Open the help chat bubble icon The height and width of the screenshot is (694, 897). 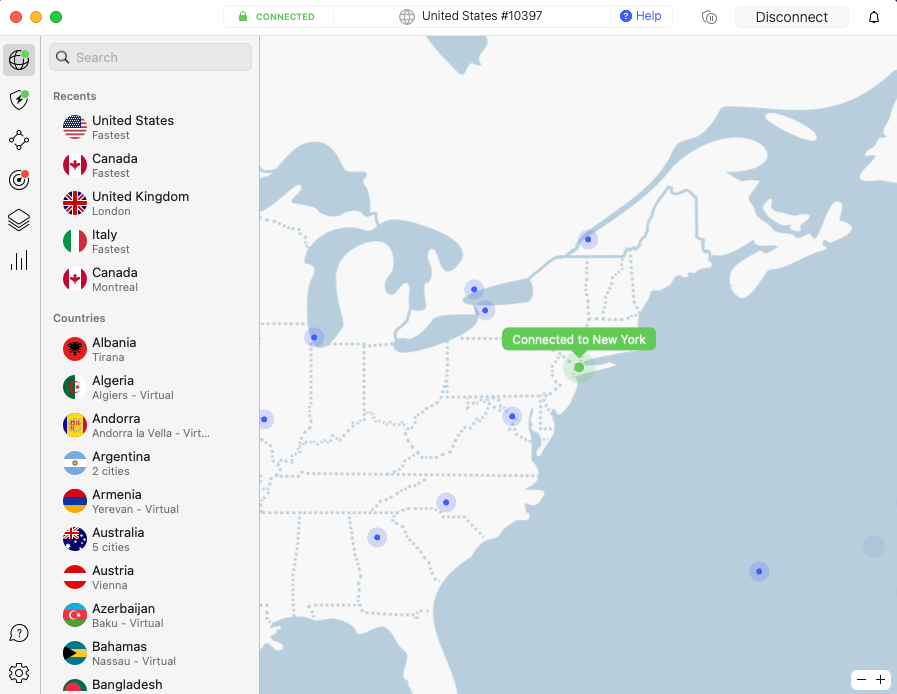click(x=19, y=633)
